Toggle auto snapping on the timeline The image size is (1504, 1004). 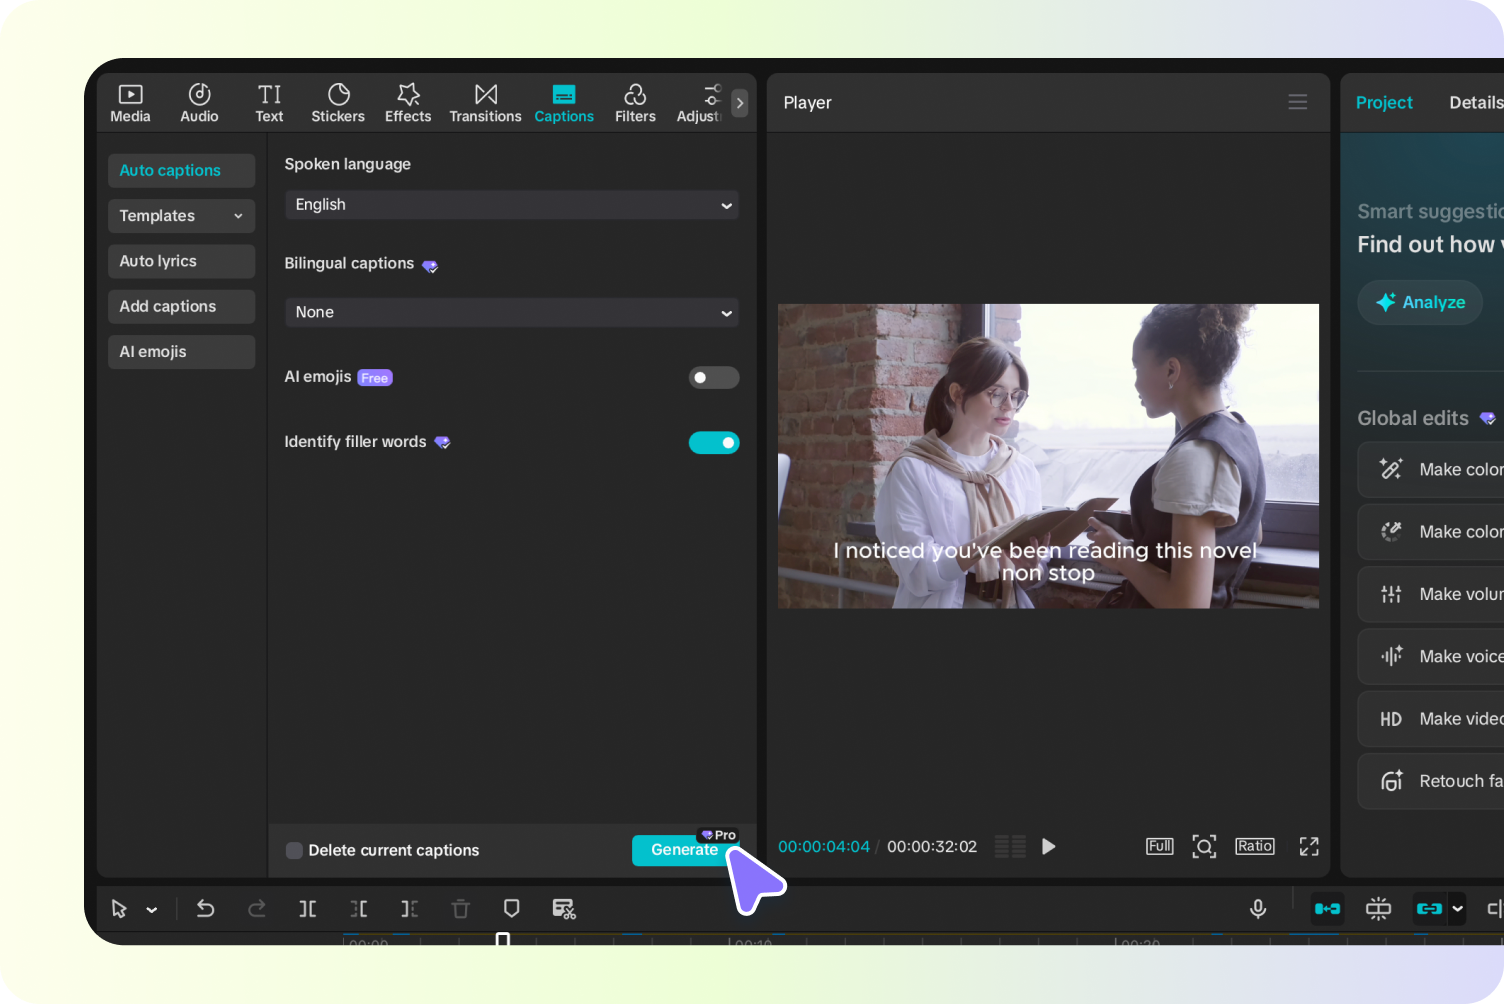1378,908
